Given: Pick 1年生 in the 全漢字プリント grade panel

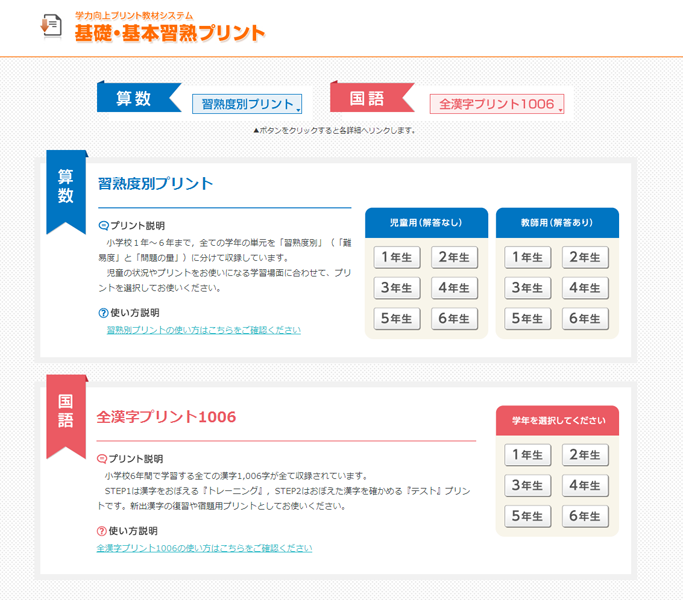Looking at the screenshot, I should click(x=527, y=455).
